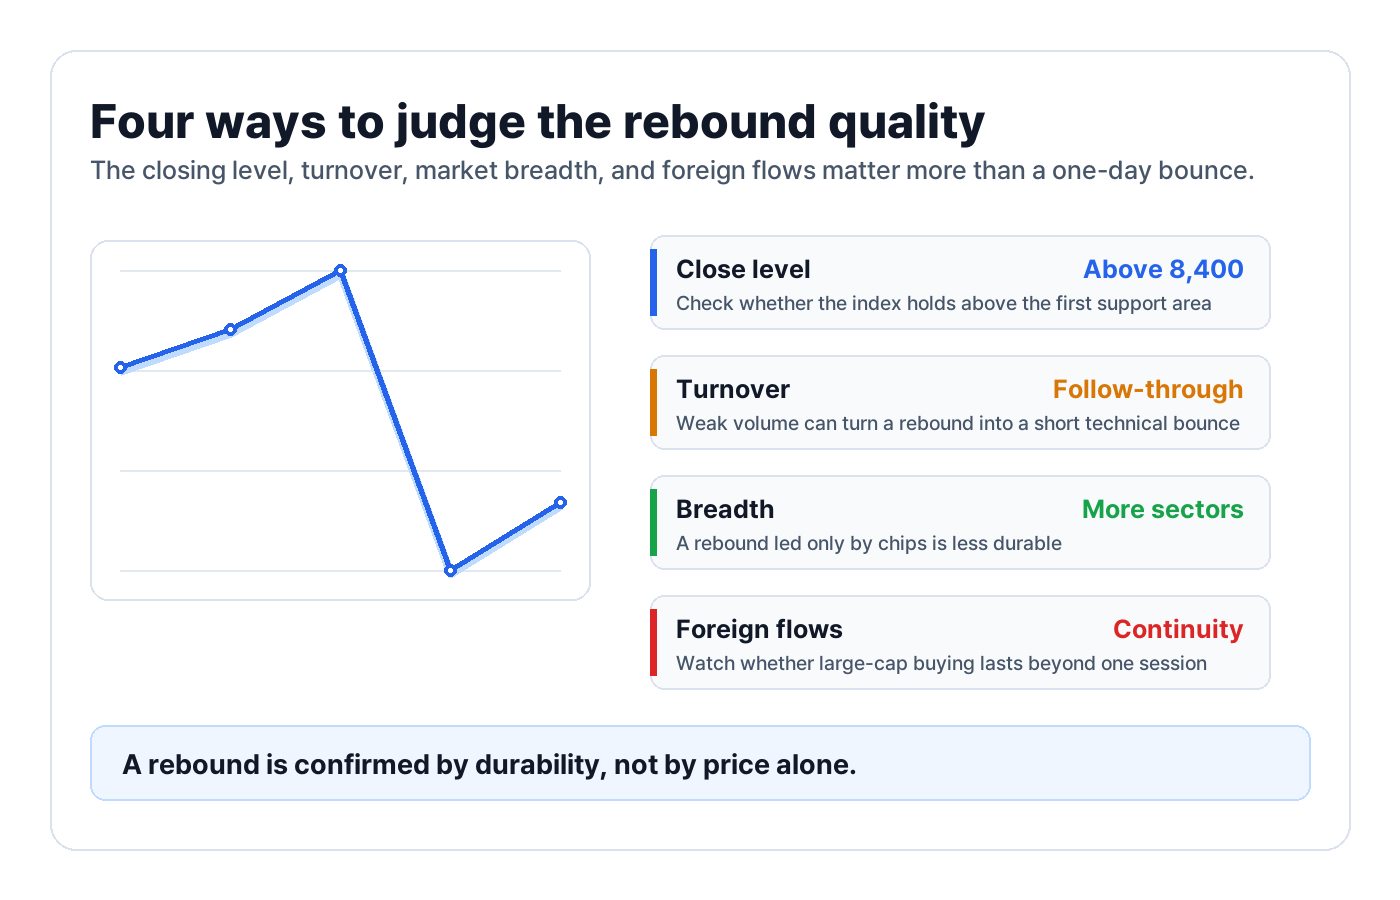Click the peak data point on chart

coord(341,270)
